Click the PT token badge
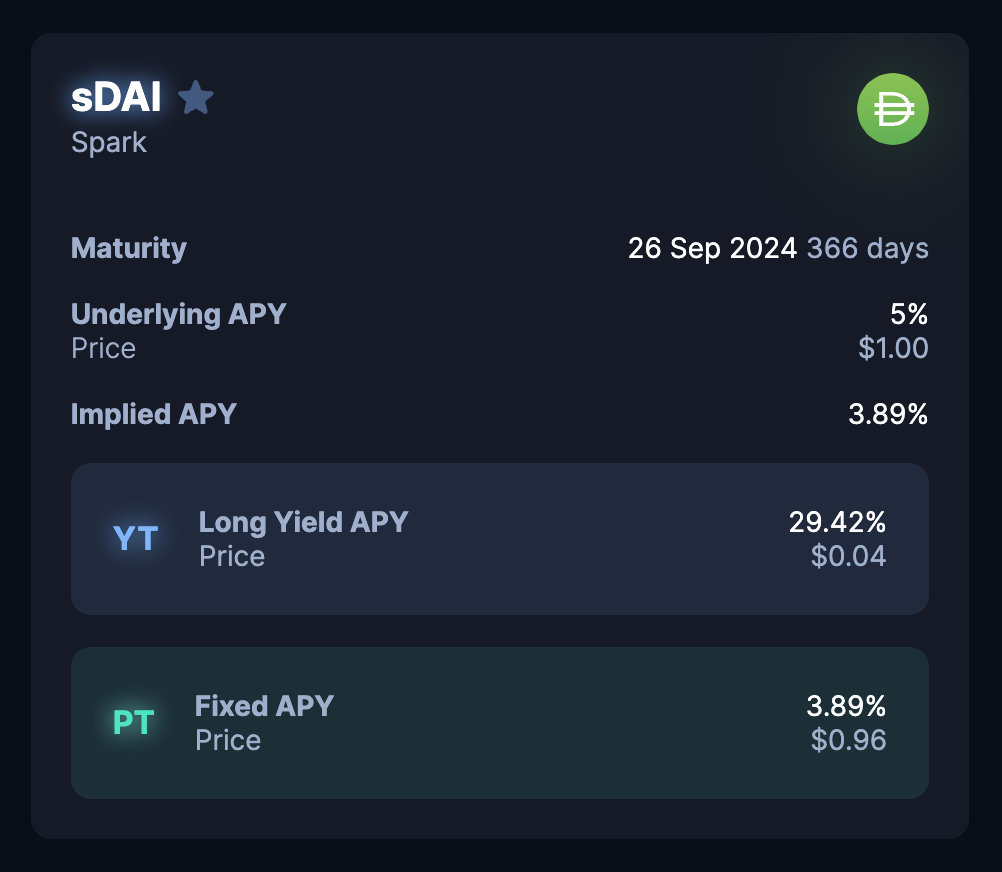 [133, 722]
